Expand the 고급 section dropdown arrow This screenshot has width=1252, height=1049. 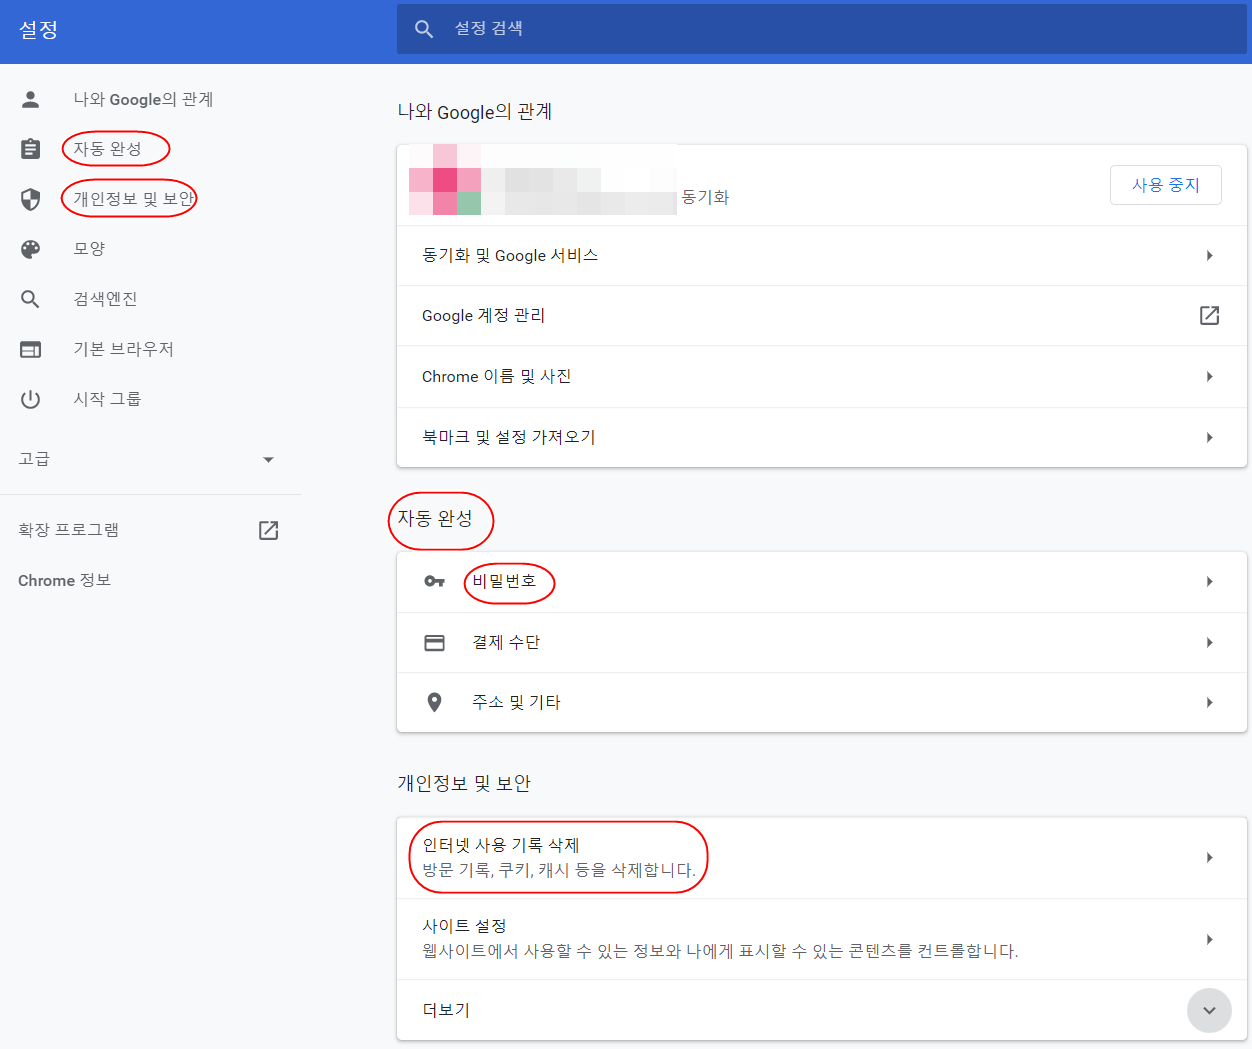(x=268, y=459)
